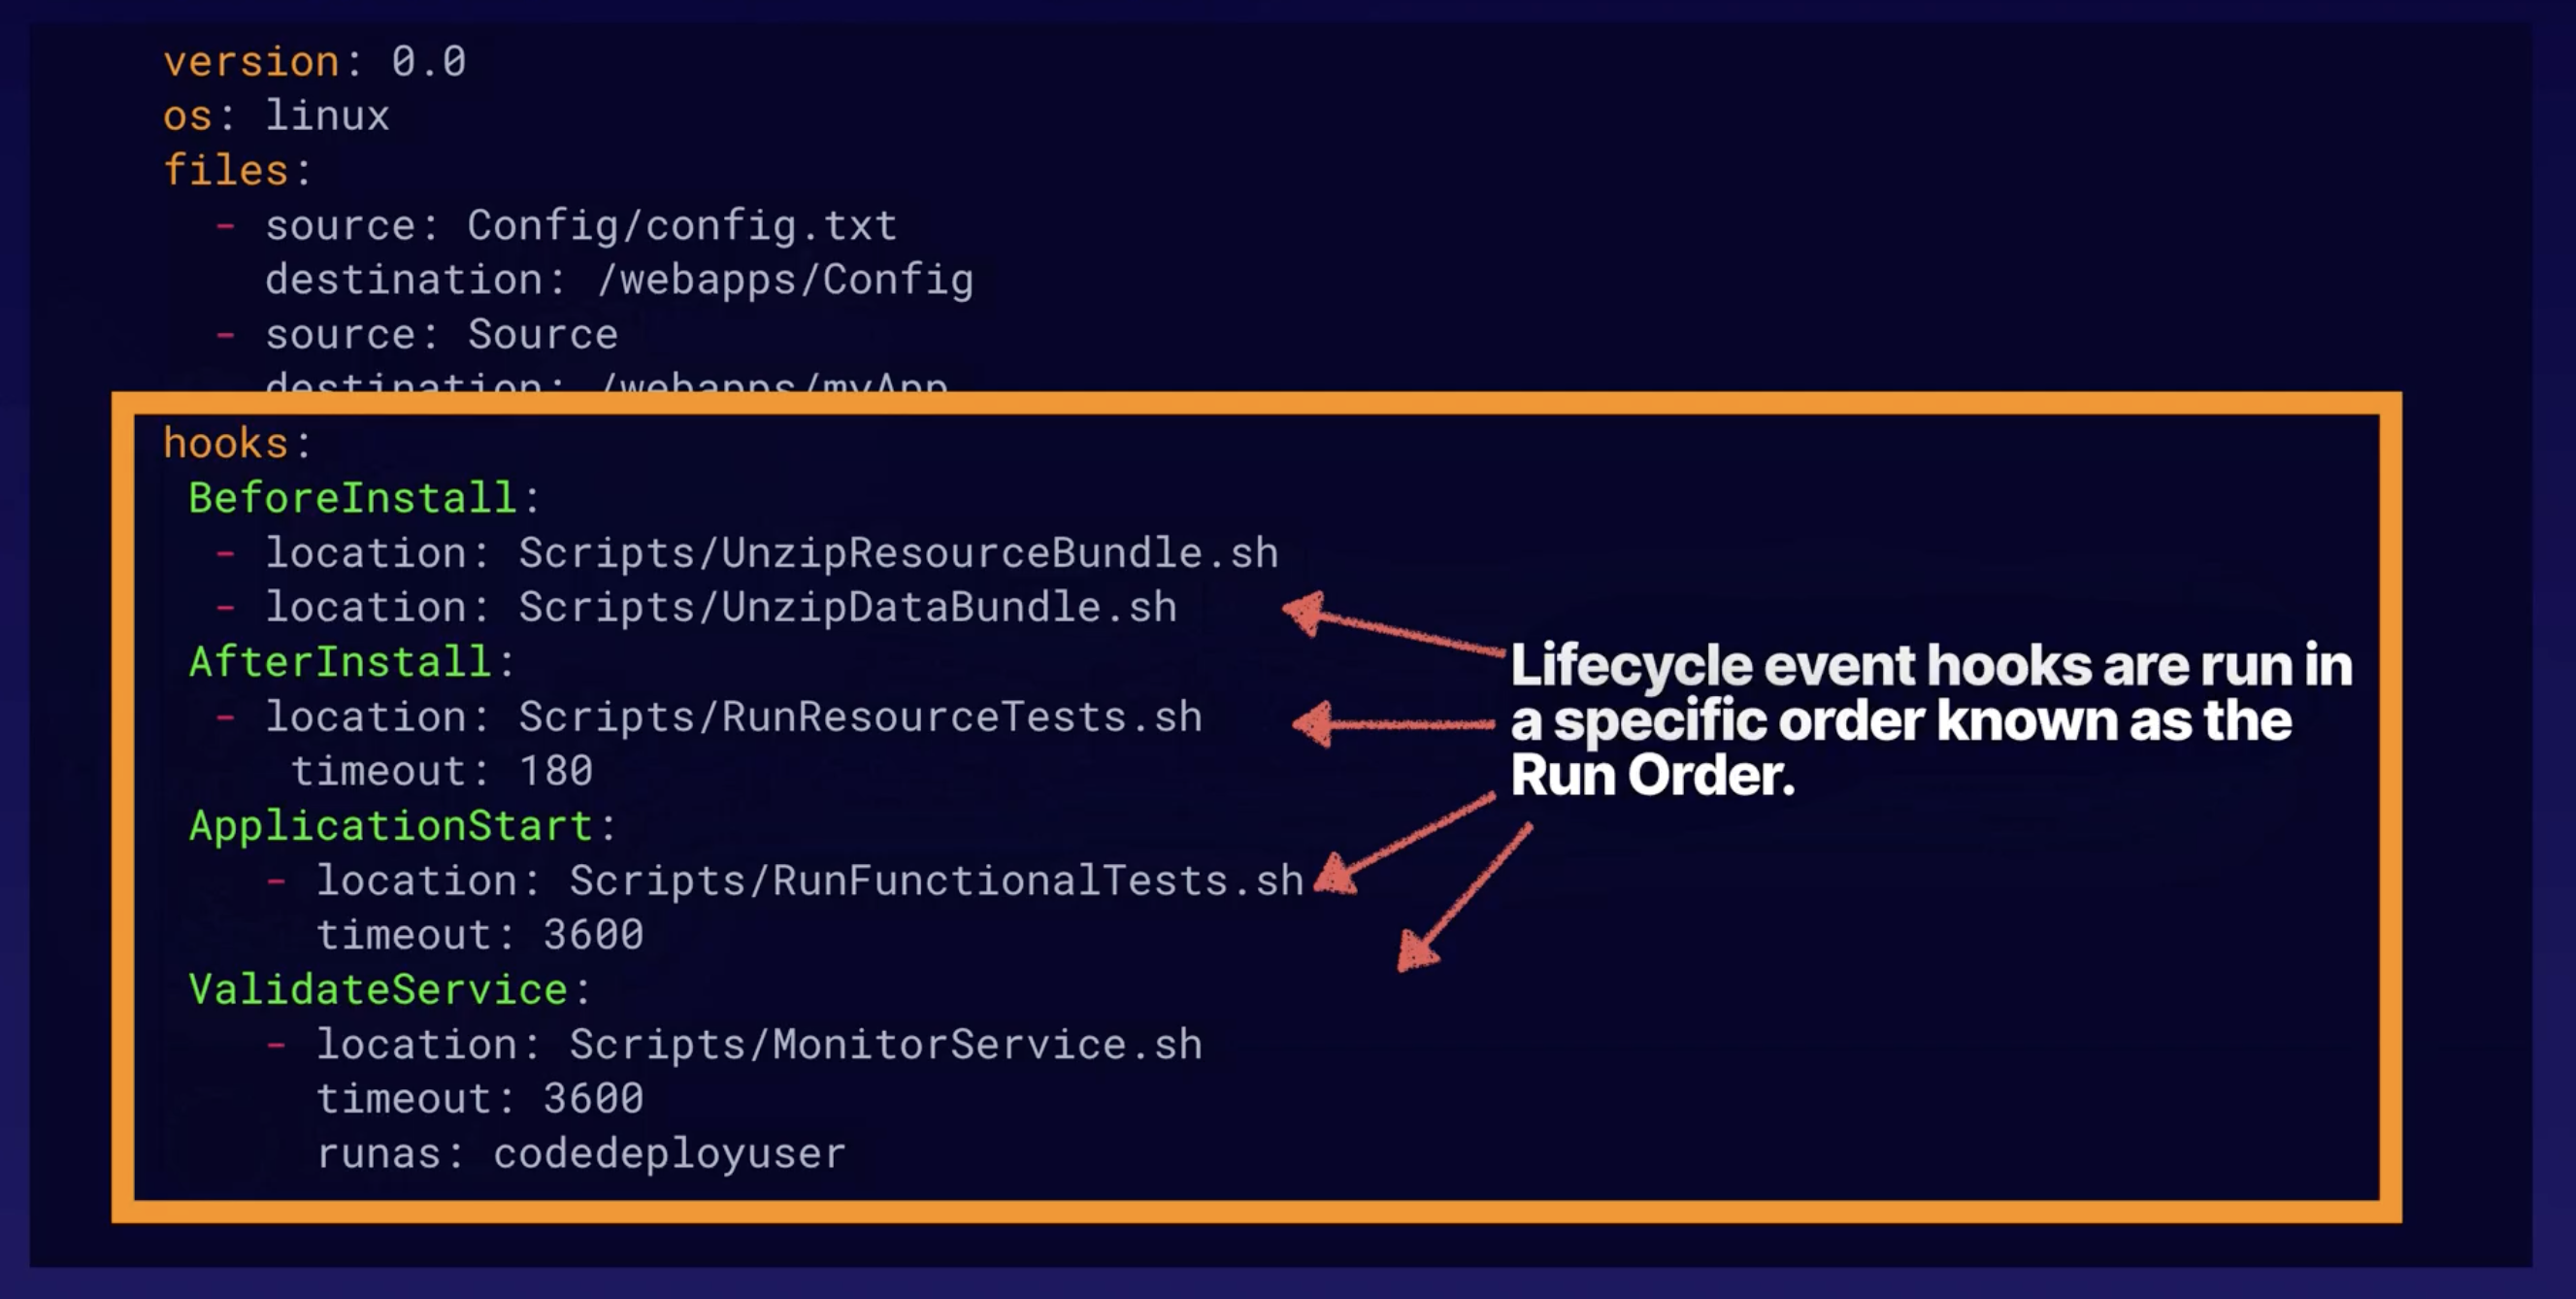Viewport: 2576px width, 1299px height.
Task: Select the 'BeforeInstall:' hook name
Action: pos(364,498)
